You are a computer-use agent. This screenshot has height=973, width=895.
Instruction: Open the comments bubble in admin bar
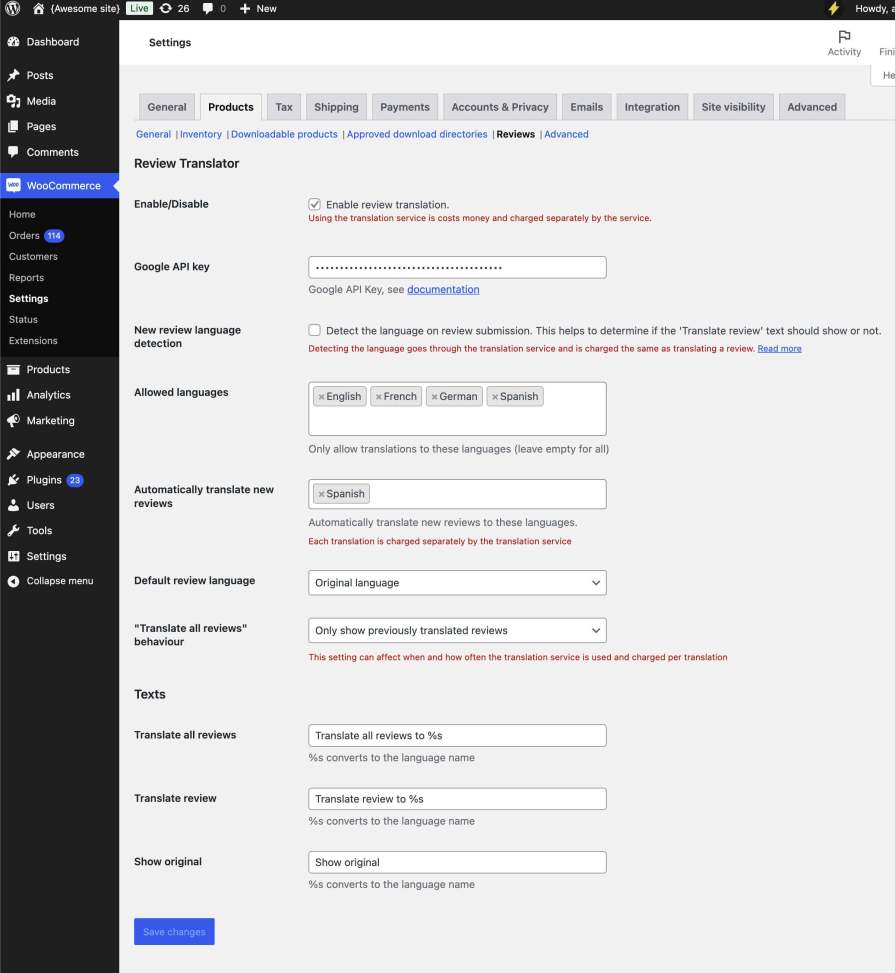coord(208,9)
